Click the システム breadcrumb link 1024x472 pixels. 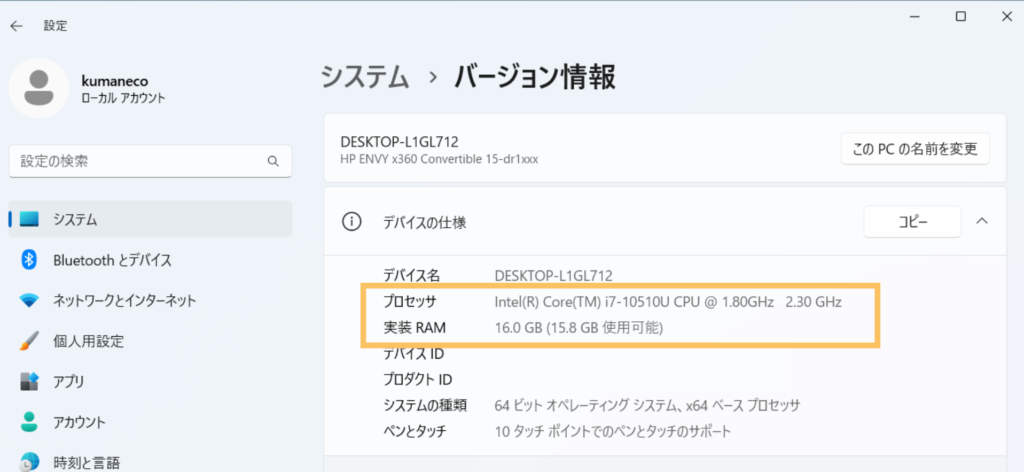point(365,77)
